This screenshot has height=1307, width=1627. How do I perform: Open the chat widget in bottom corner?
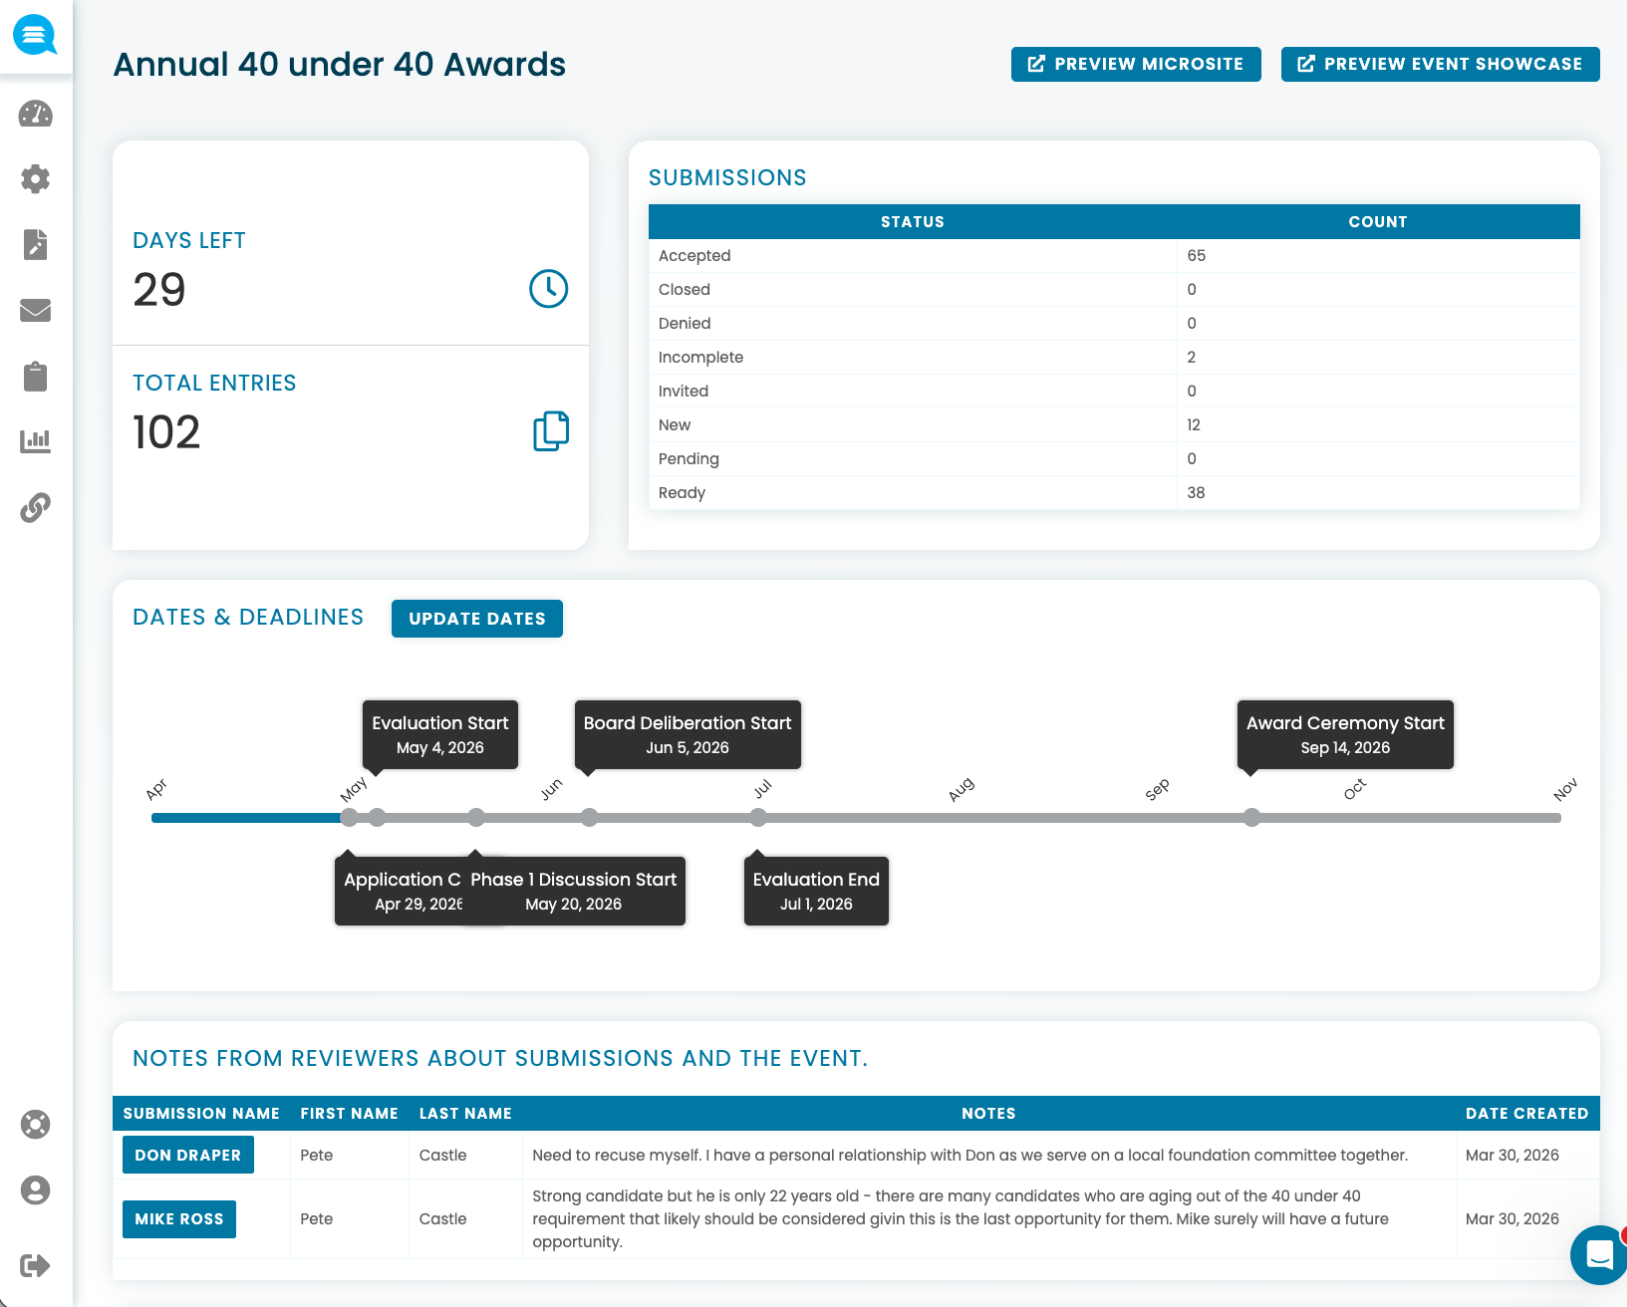(1599, 1256)
